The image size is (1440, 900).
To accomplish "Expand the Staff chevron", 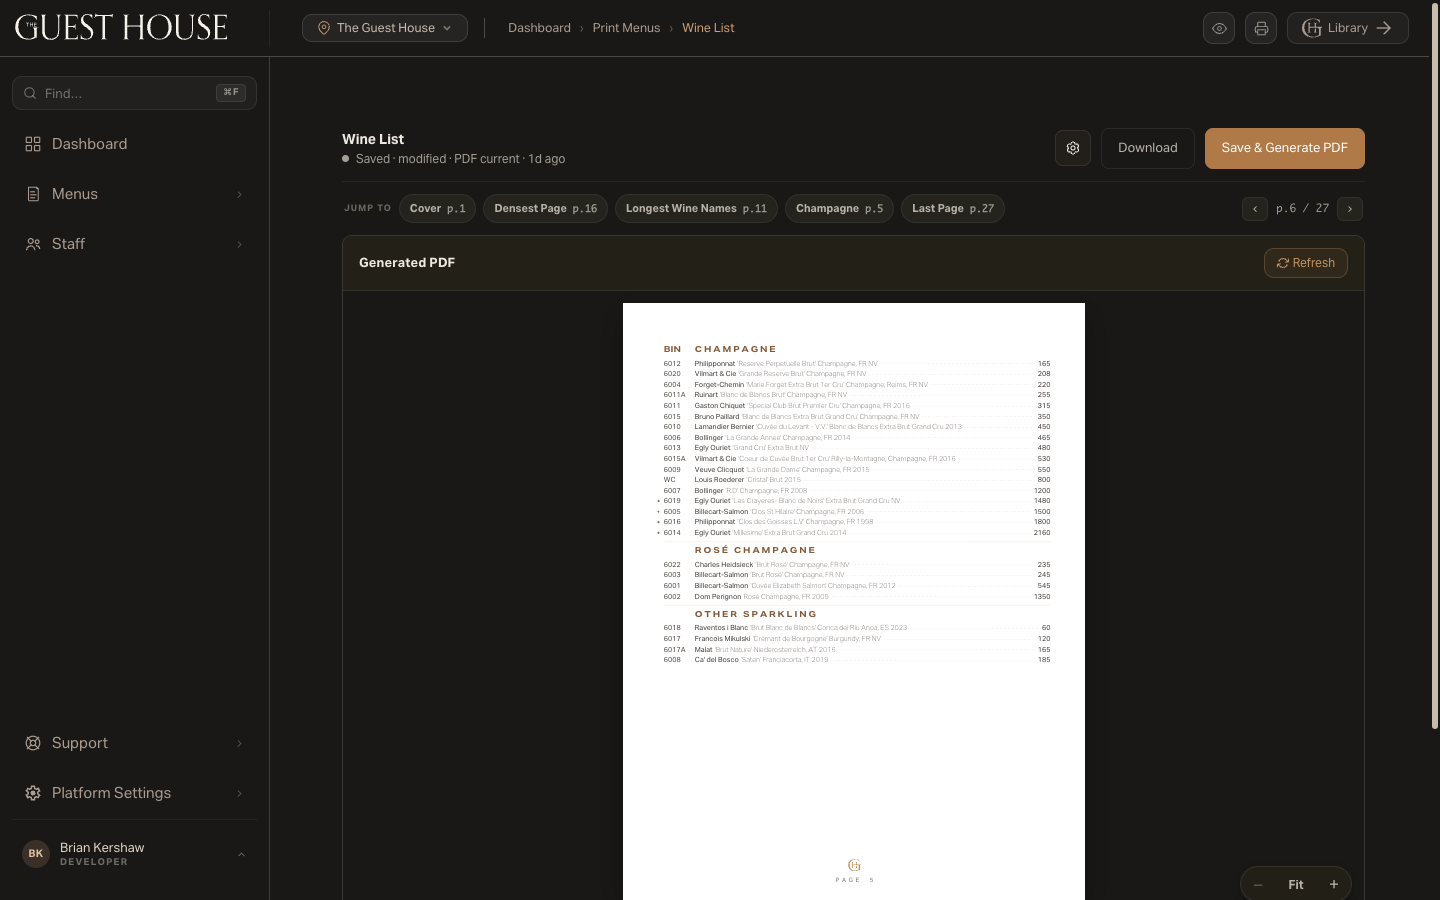I will click(x=239, y=244).
